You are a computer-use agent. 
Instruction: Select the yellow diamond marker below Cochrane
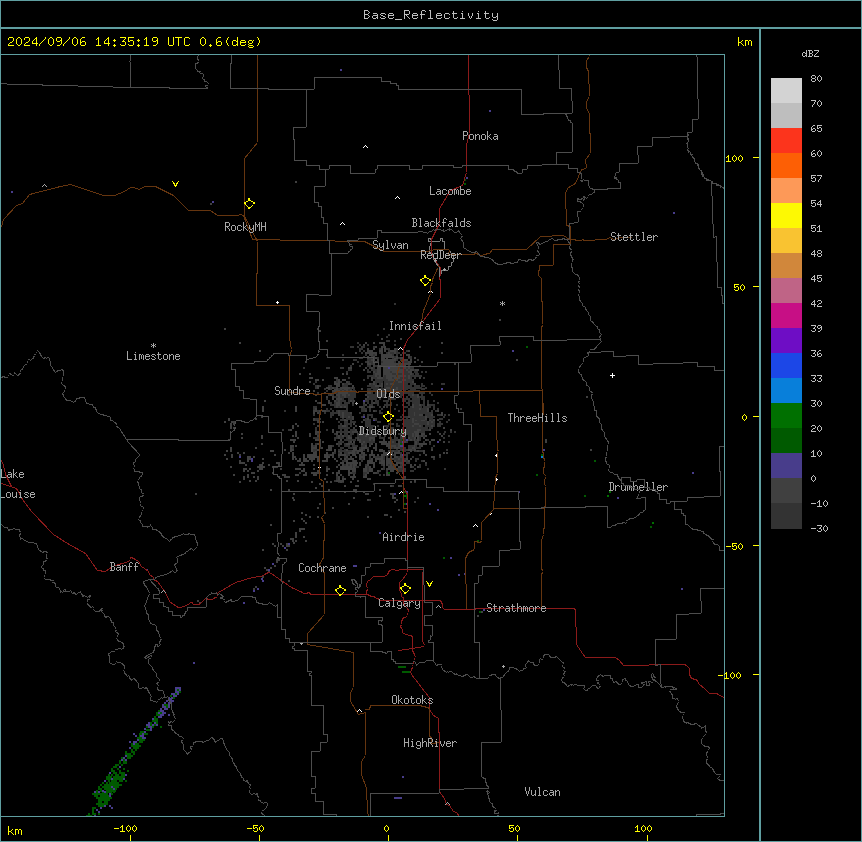click(340, 590)
